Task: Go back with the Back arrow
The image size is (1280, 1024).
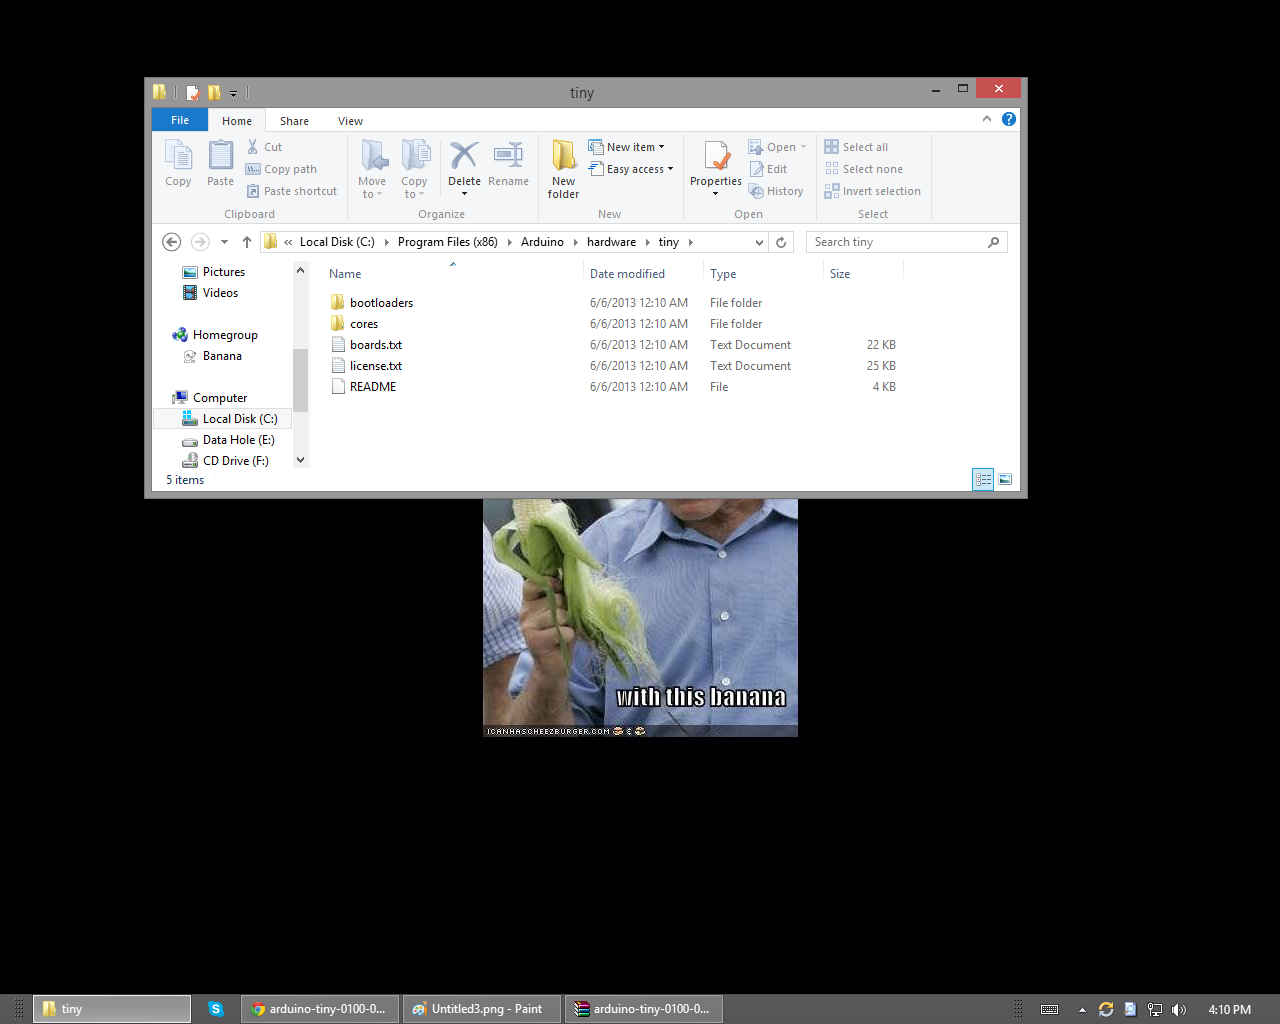Action: click(x=172, y=242)
